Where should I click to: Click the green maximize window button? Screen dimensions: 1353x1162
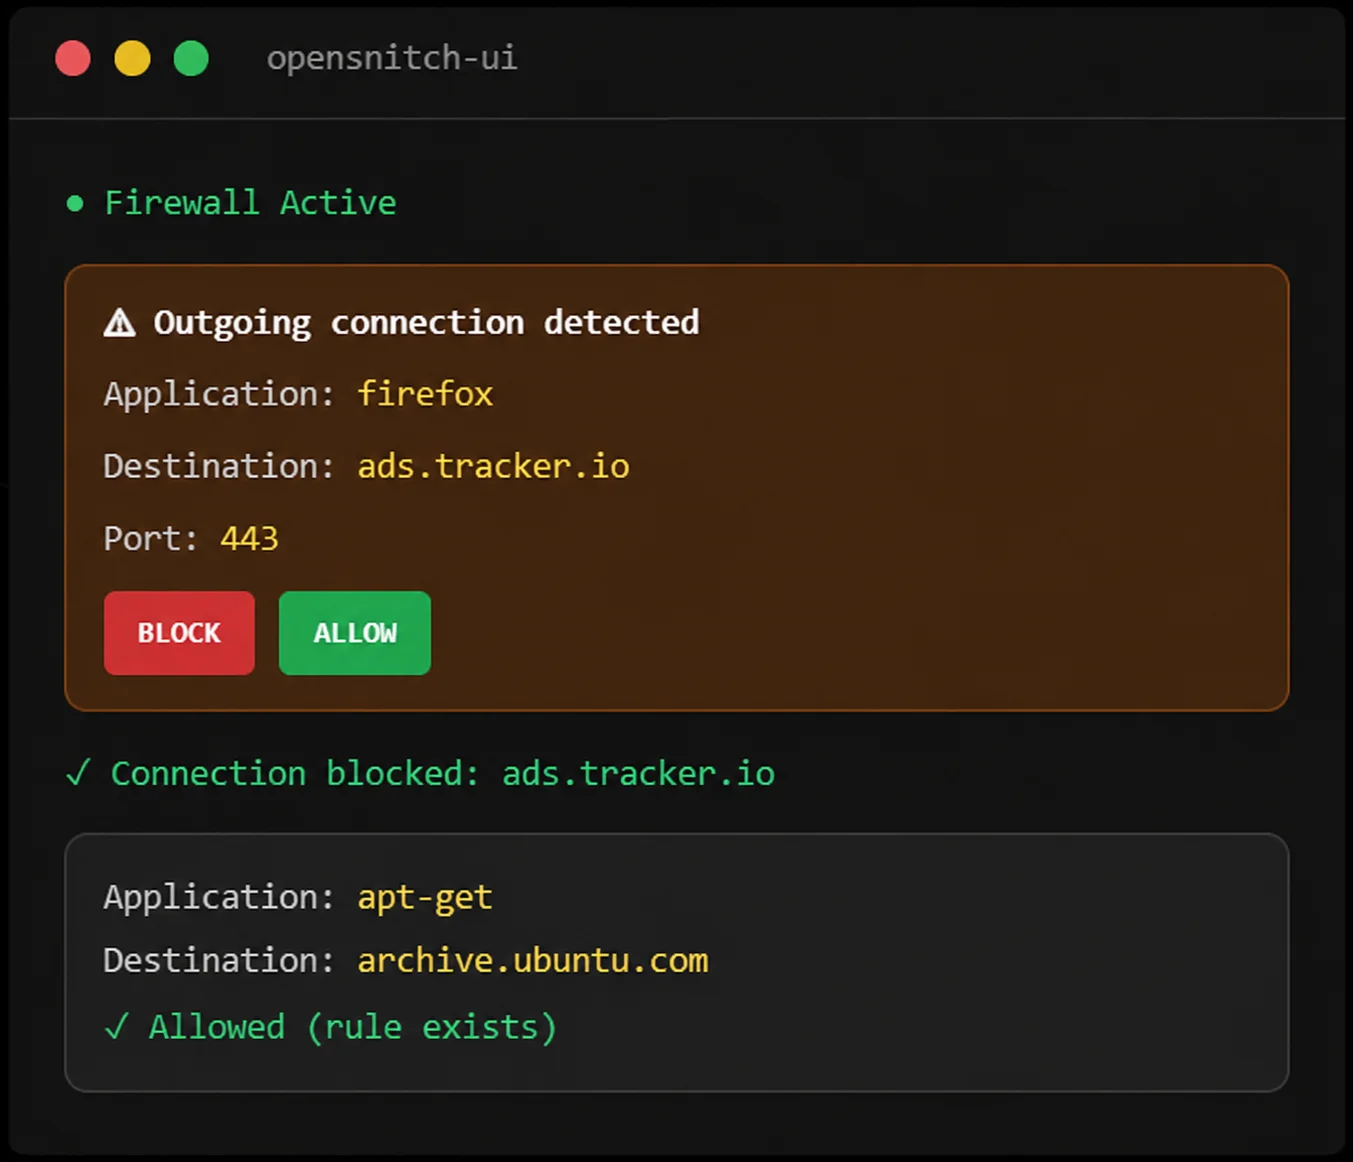[x=191, y=58]
